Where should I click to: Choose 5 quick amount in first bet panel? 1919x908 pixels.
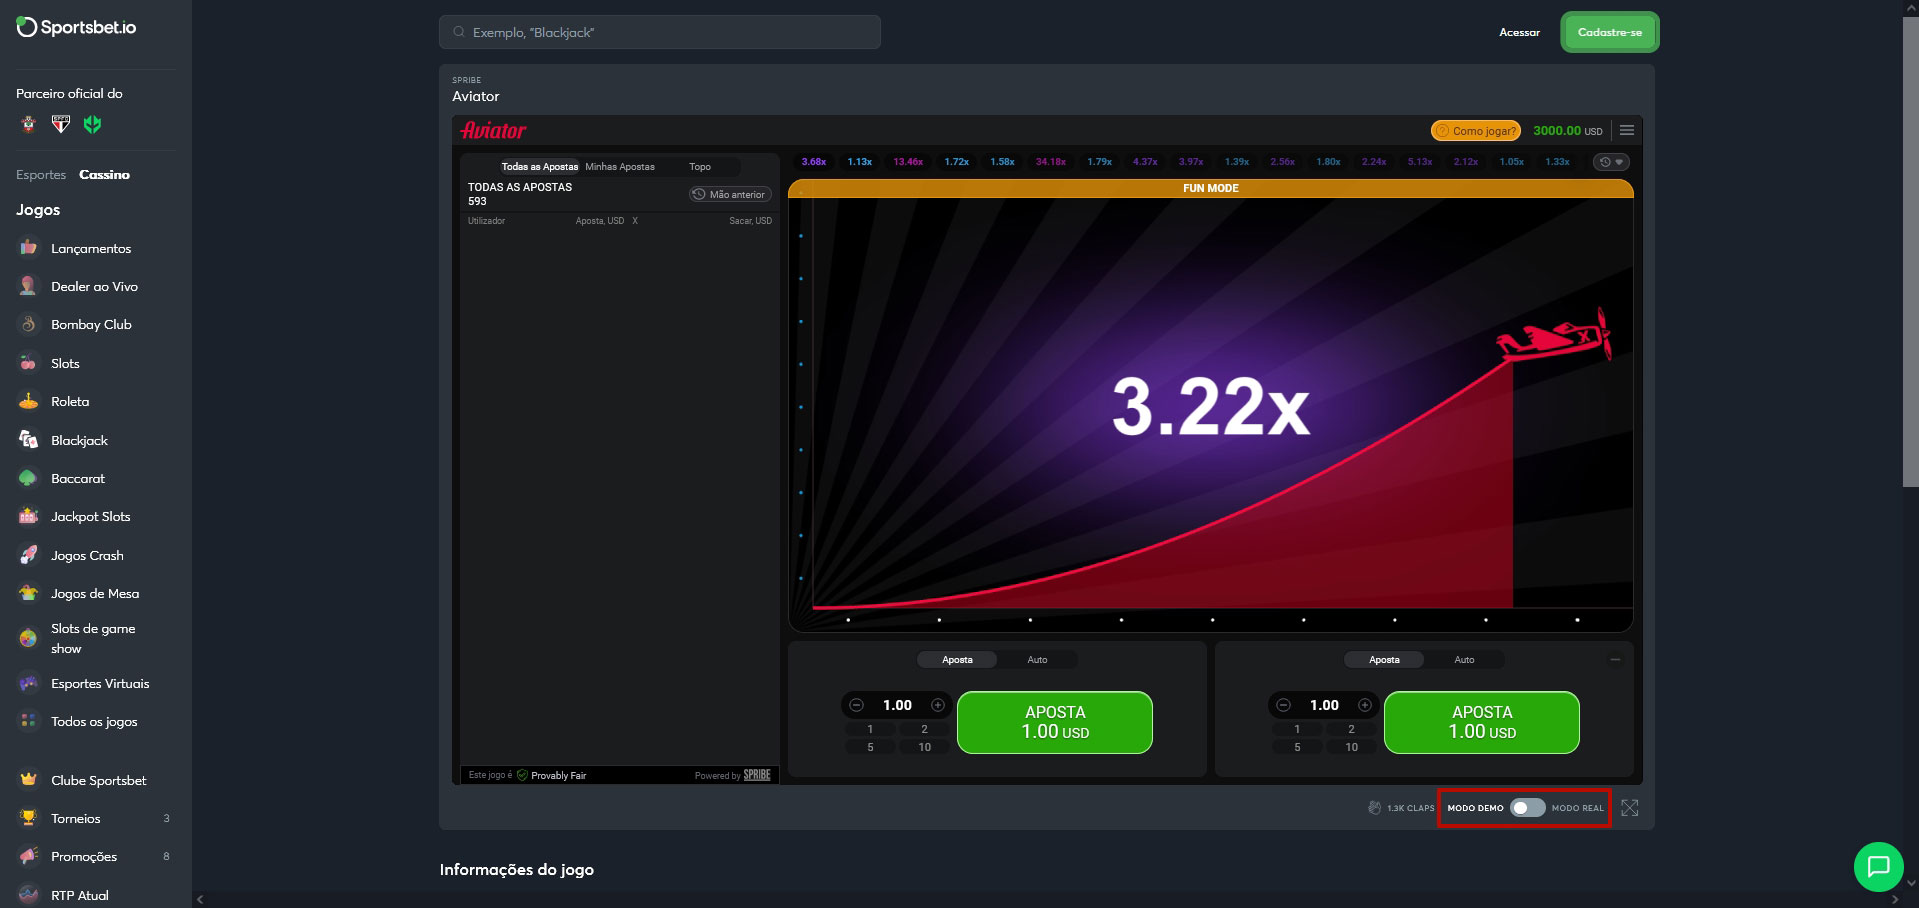click(870, 747)
